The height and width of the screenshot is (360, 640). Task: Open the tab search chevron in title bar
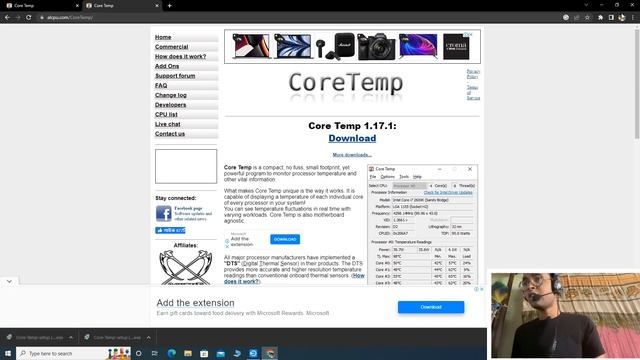click(586, 5)
